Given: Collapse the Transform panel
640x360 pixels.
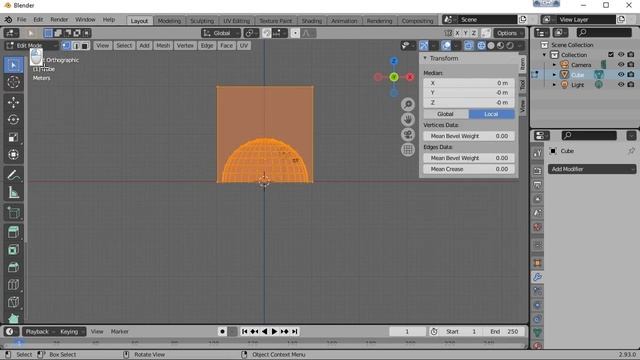Looking at the screenshot, I should [x=425, y=58].
